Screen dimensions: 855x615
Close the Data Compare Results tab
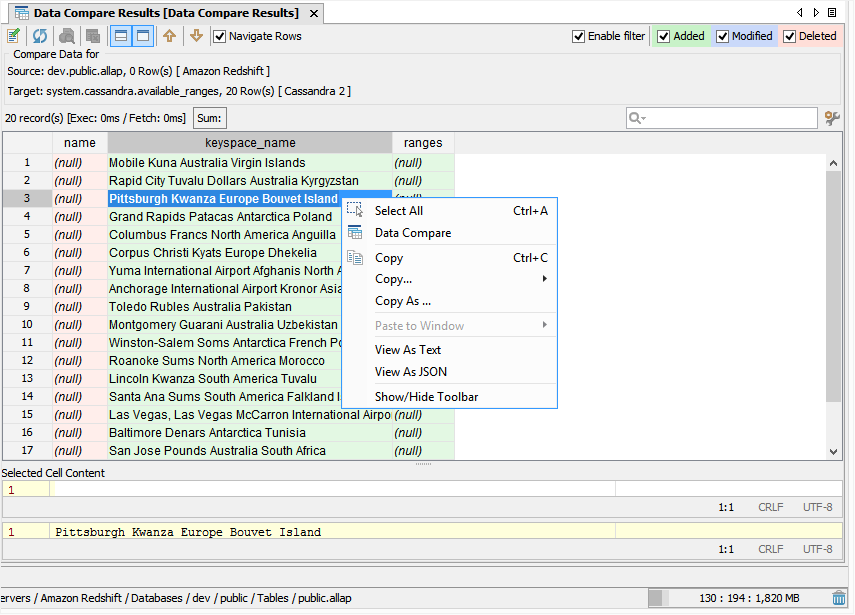314,14
